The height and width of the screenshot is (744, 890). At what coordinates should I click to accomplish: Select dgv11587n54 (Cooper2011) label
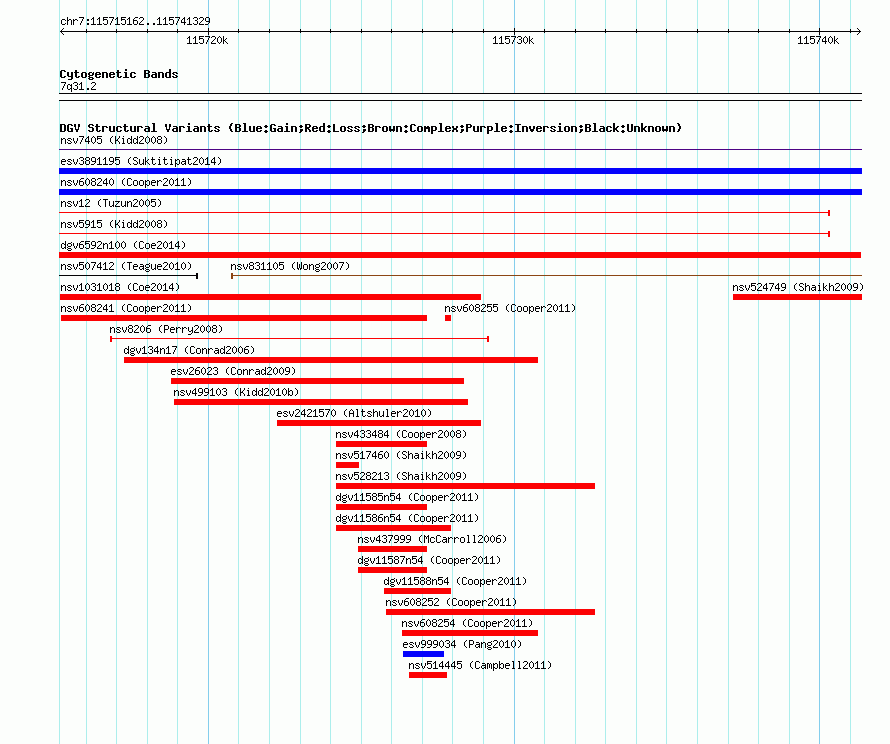[x=429, y=560]
